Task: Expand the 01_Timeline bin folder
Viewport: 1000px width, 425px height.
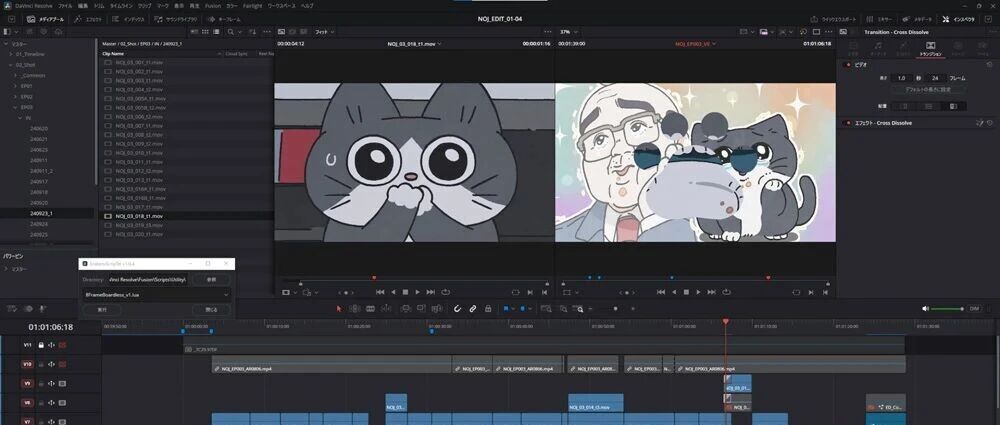Action: tap(11, 54)
